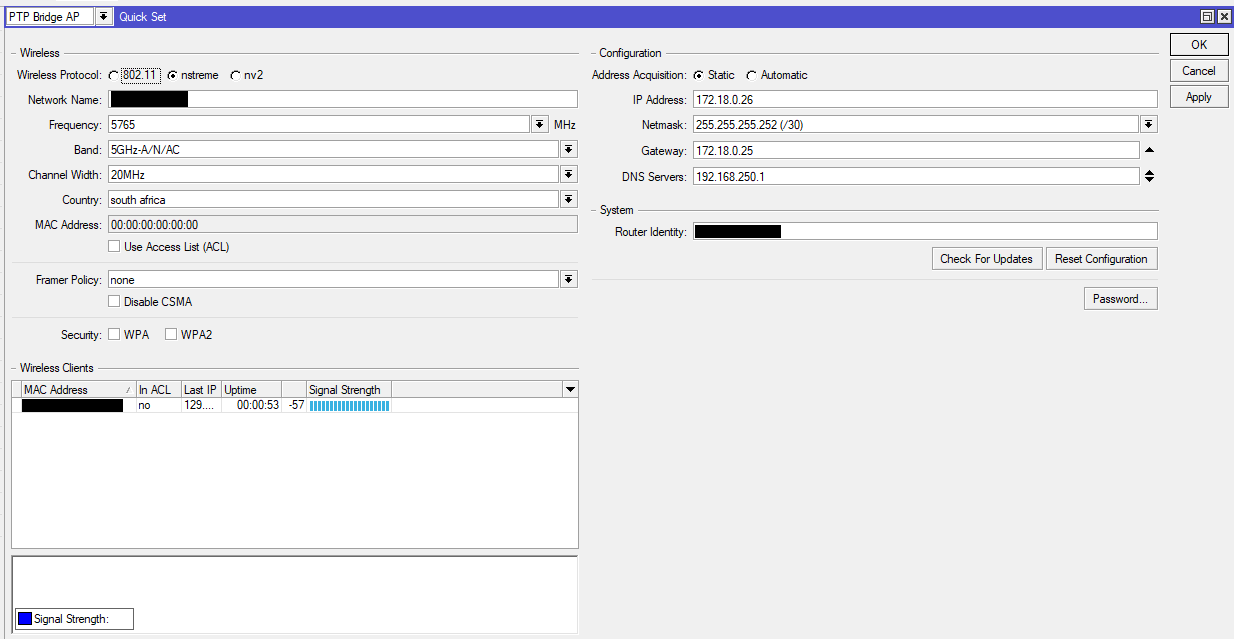Open the Channel Width dropdown arrow
1234x639 pixels.
point(569,174)
